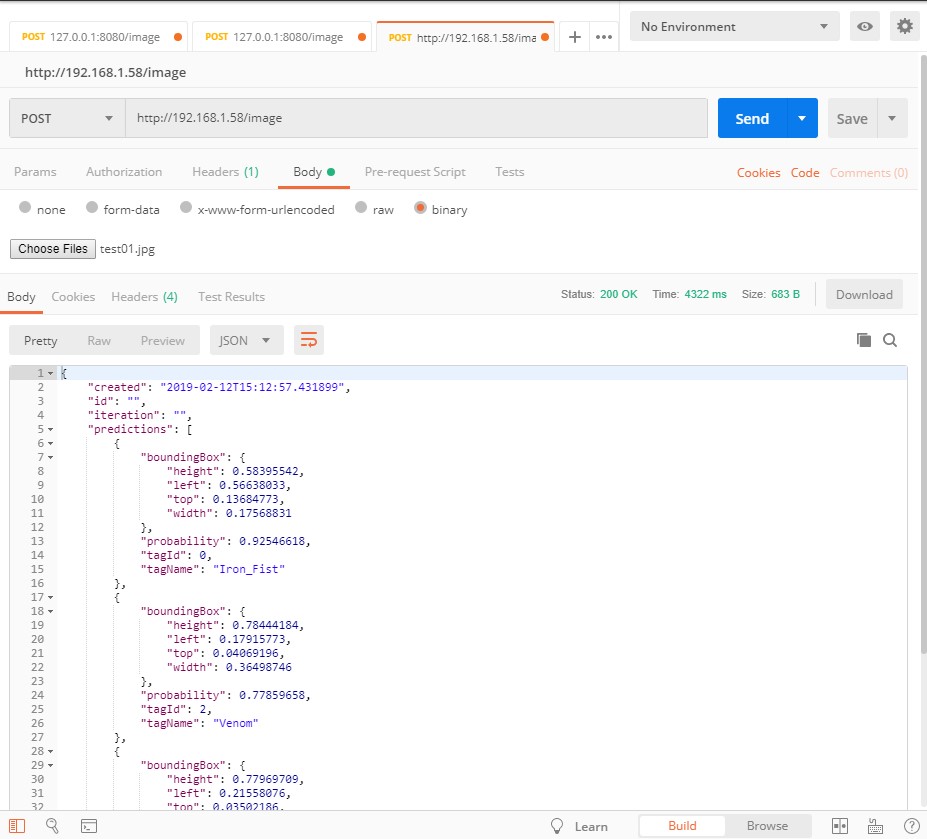
Task: Preview the environment variables with eye icon
Action: pyautogui.click(x=864, y=26)
